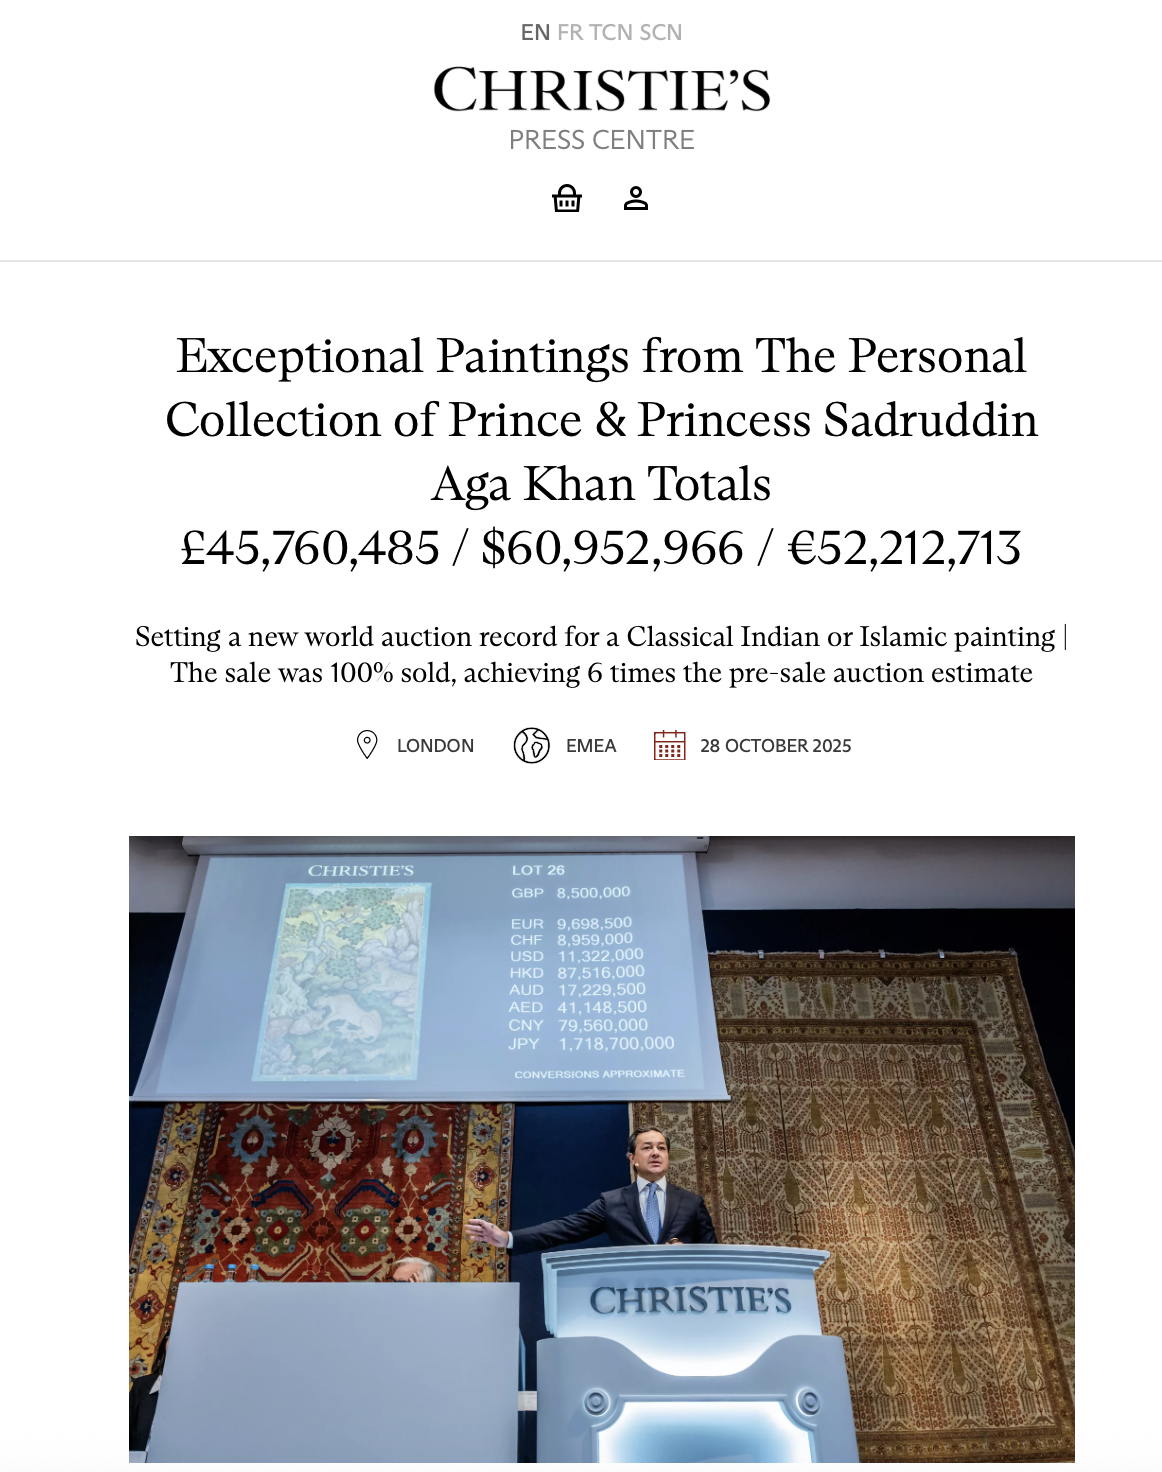Screen dimensions: 1162x1472
Task: Click the Christie's podium lettering in photo
Action: pyautogui.click(x=690, y=1300)
